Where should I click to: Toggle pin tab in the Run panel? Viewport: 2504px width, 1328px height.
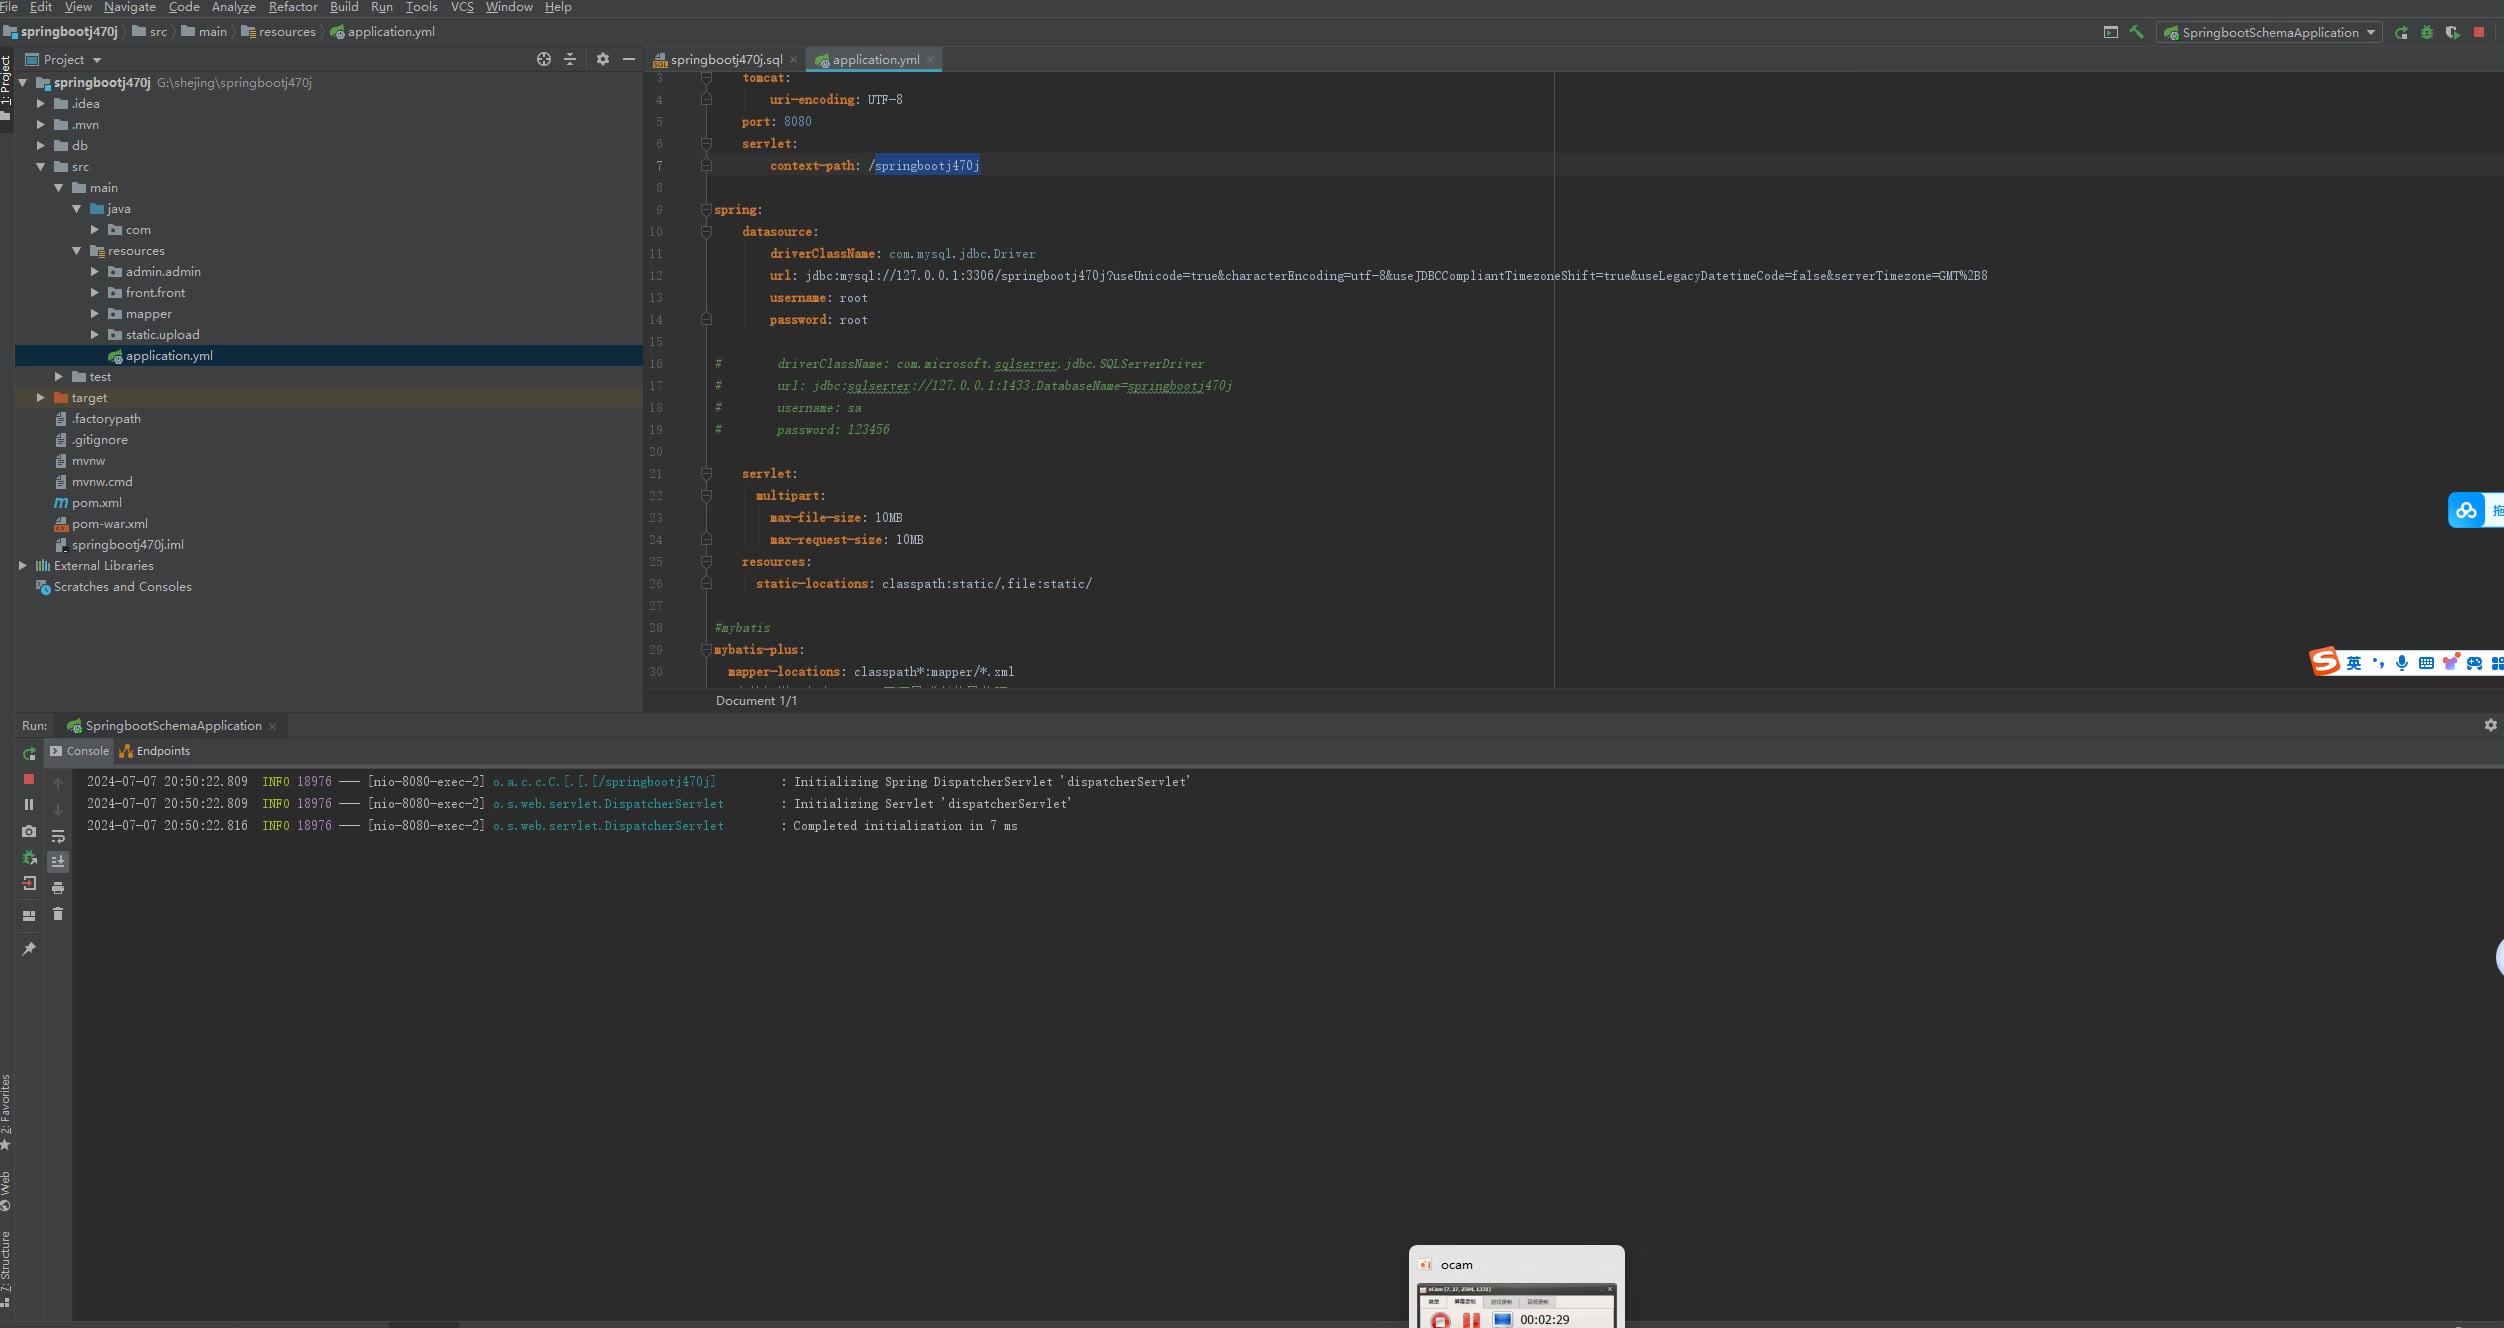[x=29, y=949]
